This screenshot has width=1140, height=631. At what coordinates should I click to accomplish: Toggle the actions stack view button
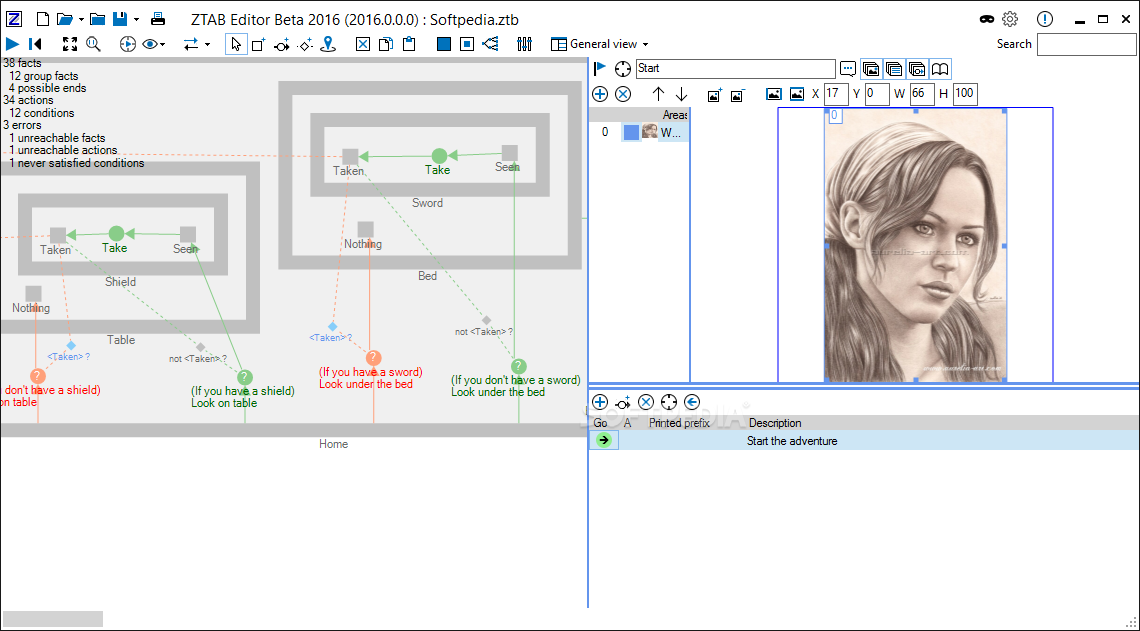click(918, 69)
